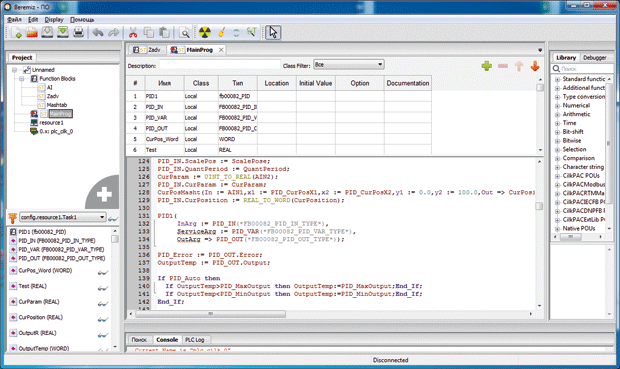Image resolution: width=620 pixels, height=369 pixels.
Task: Click the Location column header
Action: click(x=277, y=83)
